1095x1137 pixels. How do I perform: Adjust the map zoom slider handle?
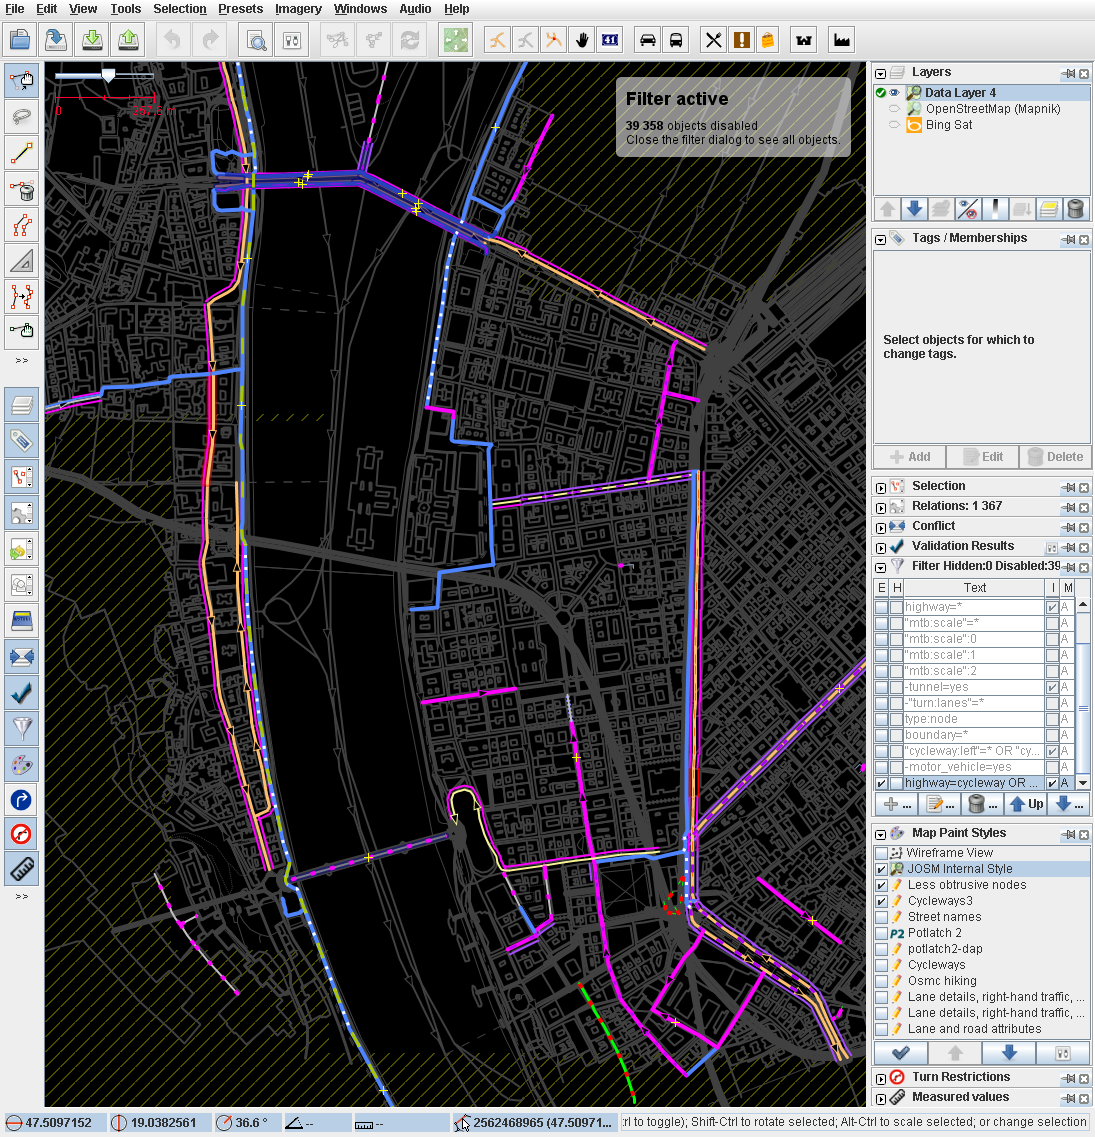click(x=108, y=75)
